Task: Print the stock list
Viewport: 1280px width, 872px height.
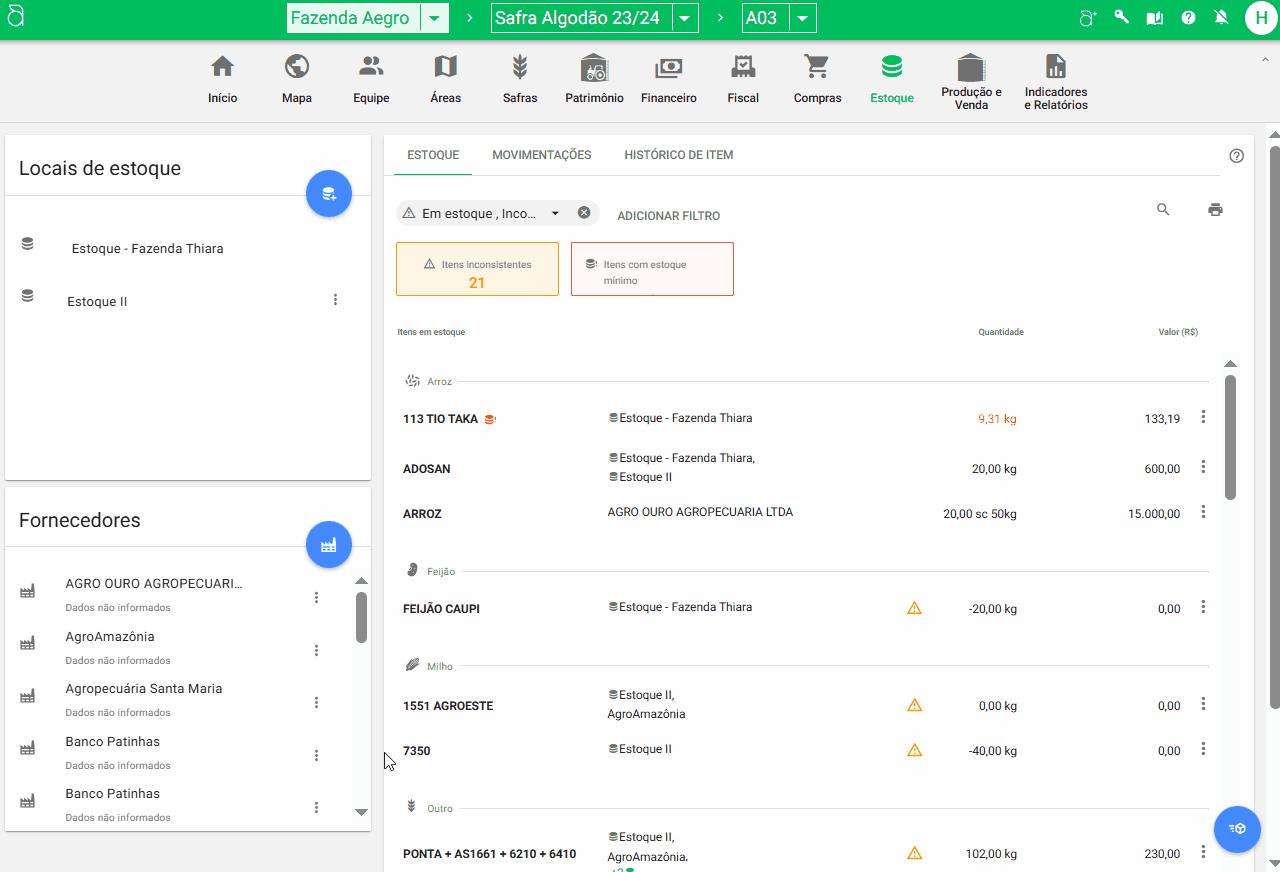Action: pos(1215,210)
